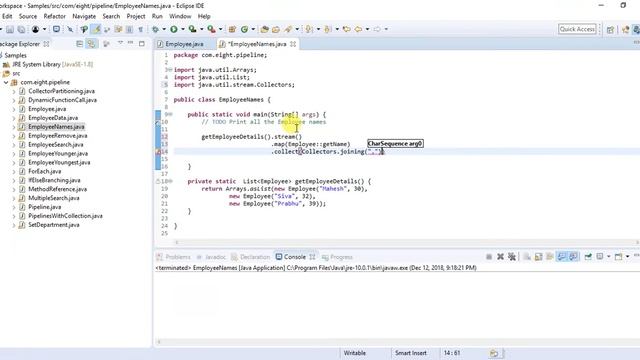Screen dimensions: 640x360
Task: Open the Package Explorer View Menu triangle
Action: tap(120, 43)
